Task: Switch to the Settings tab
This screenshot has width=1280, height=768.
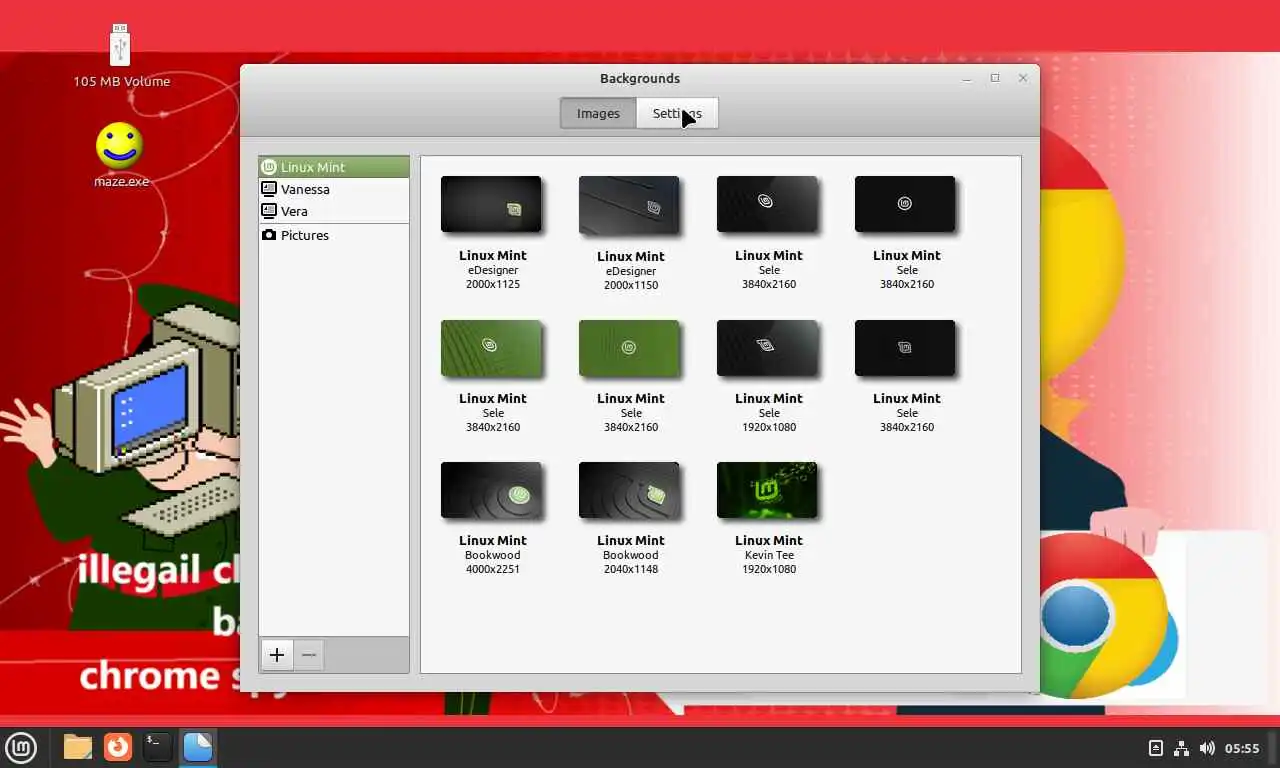Action: coord(677,113)
